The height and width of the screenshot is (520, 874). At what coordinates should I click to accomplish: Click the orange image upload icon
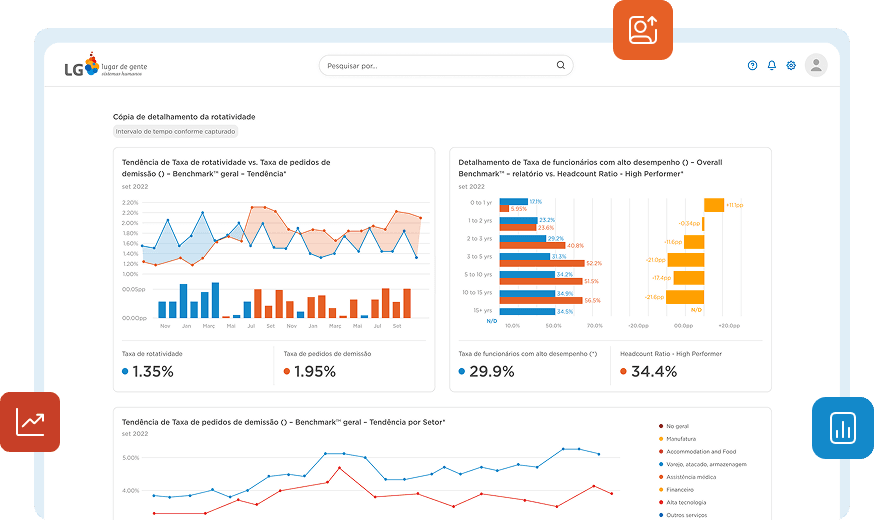643,30
